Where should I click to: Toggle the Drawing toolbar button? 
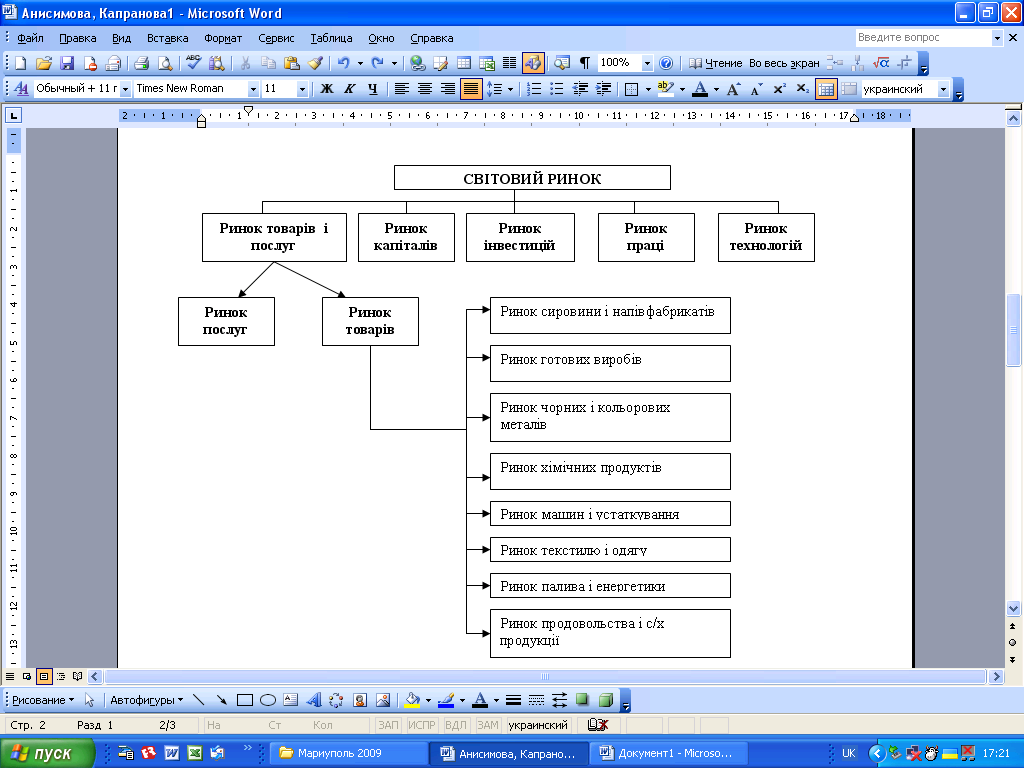(x=533, y=63)
